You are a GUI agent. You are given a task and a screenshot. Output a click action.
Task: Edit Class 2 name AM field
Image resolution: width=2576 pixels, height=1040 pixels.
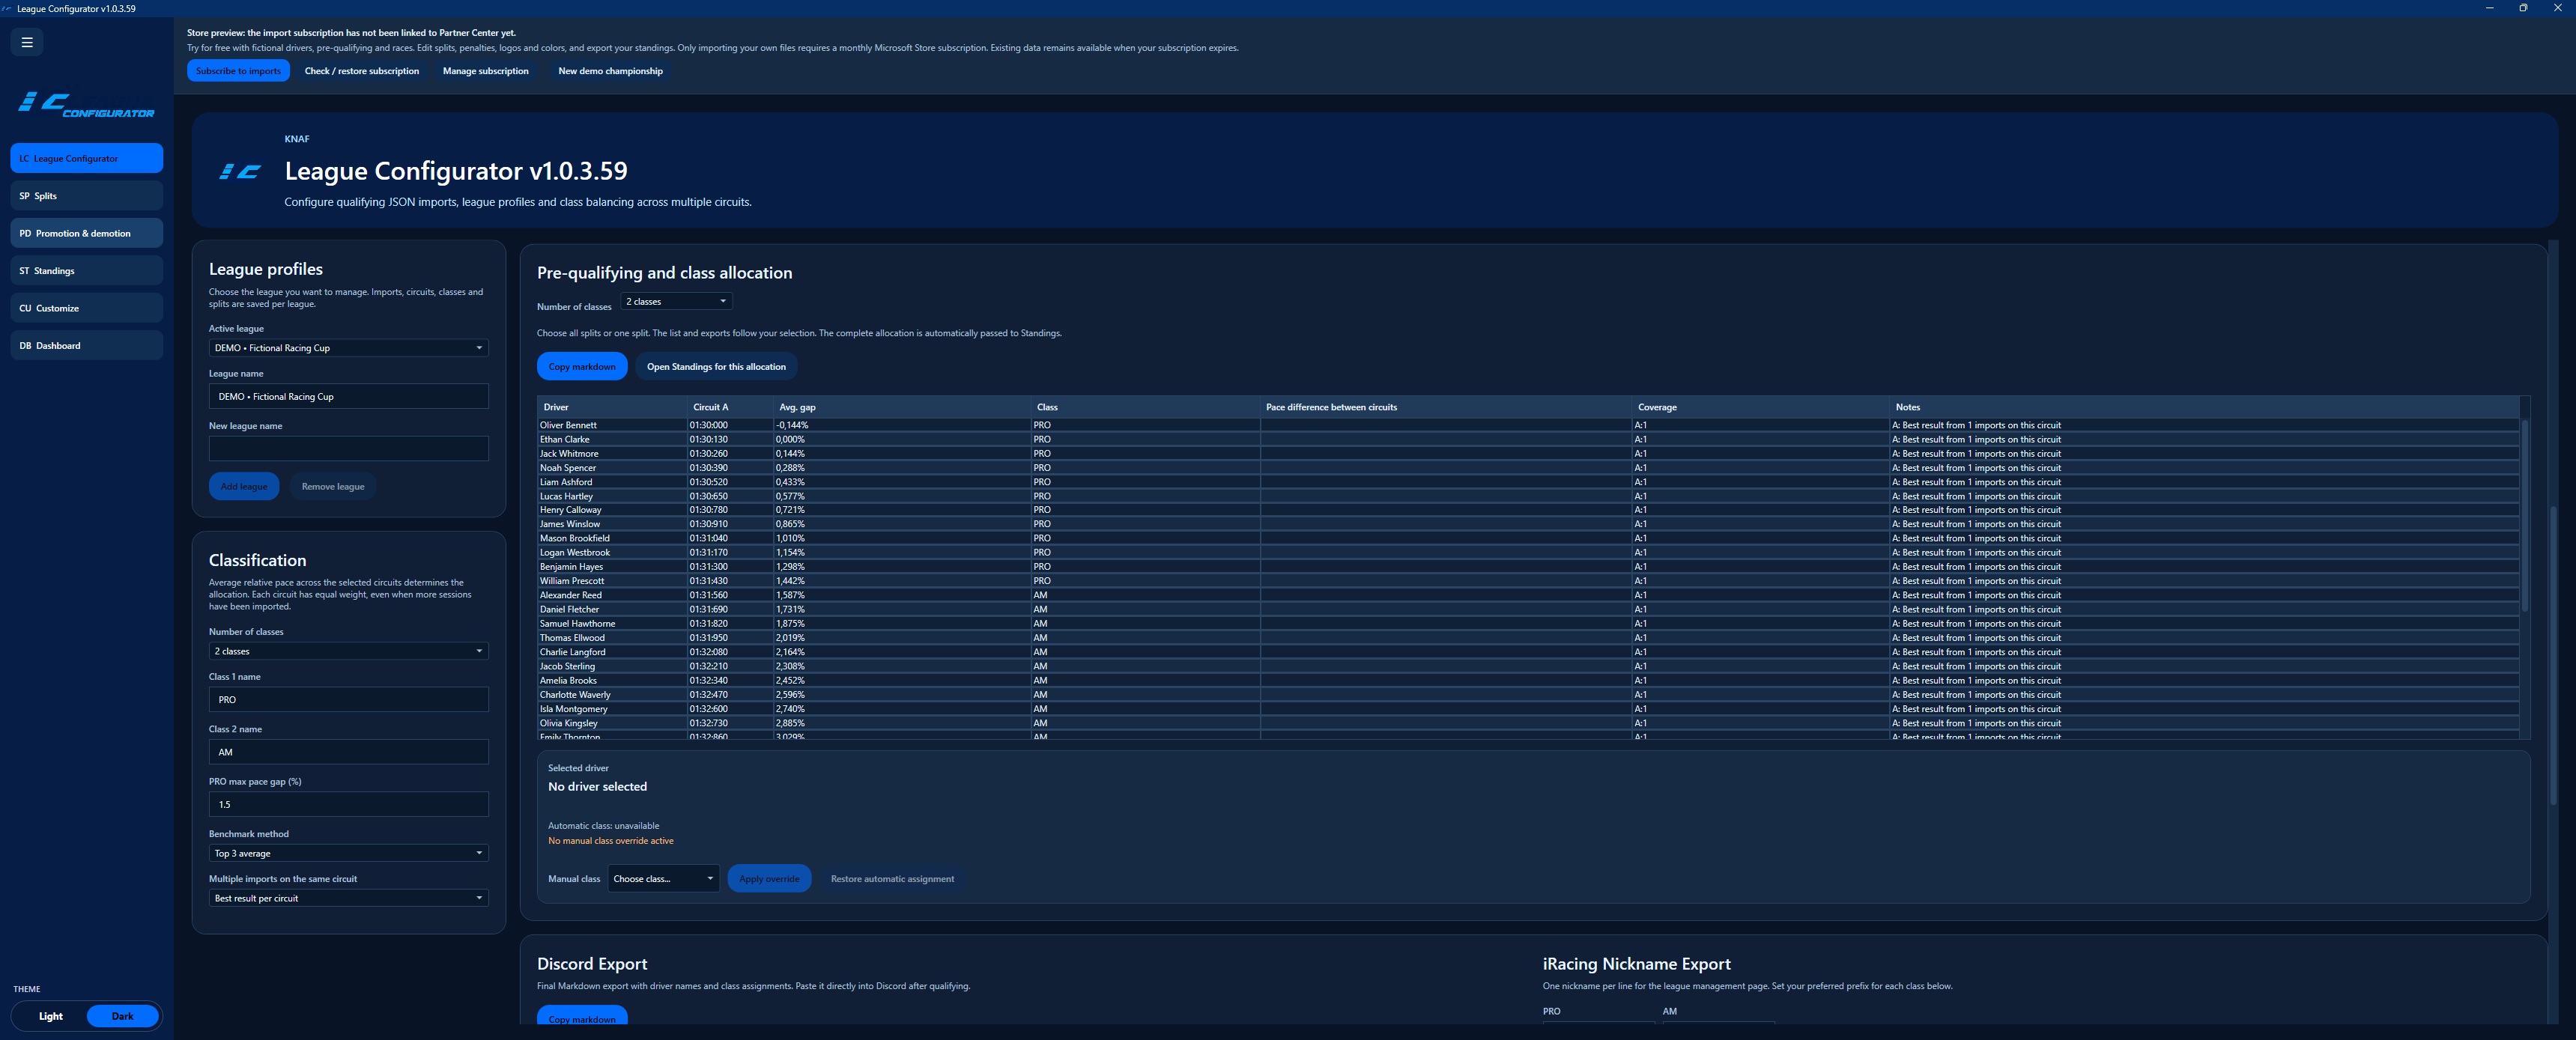pos(348,752)
